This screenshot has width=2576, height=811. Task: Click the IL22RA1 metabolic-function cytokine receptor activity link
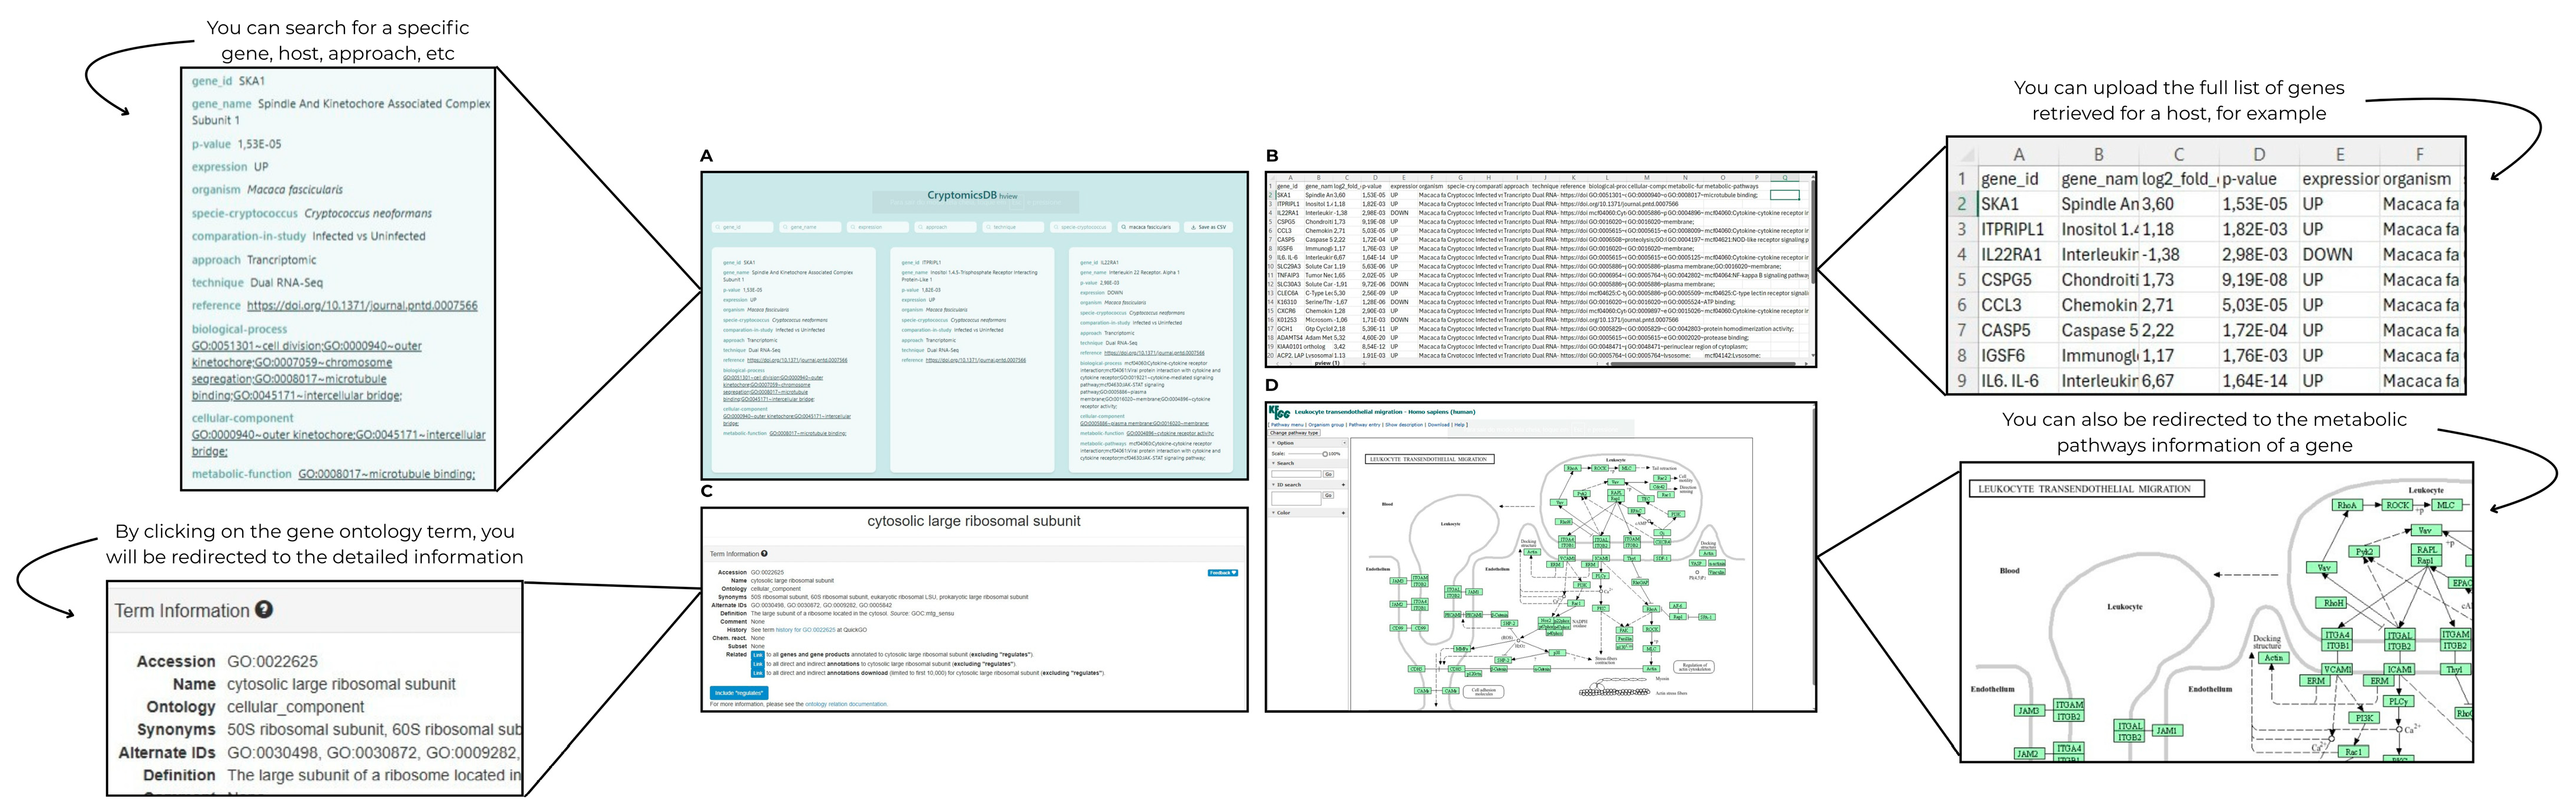tap(1170, 433)
